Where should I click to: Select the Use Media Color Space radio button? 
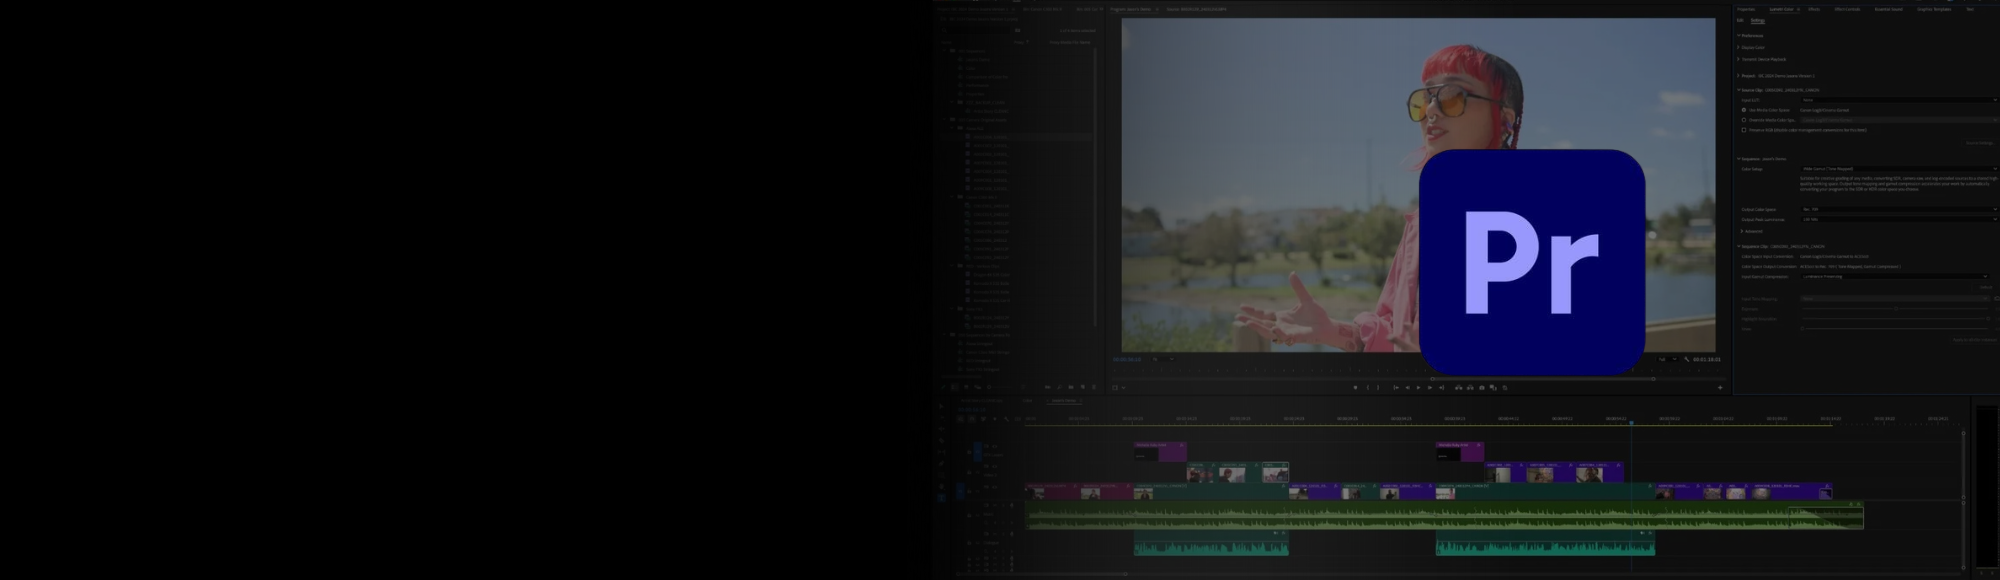point(1744,110)
